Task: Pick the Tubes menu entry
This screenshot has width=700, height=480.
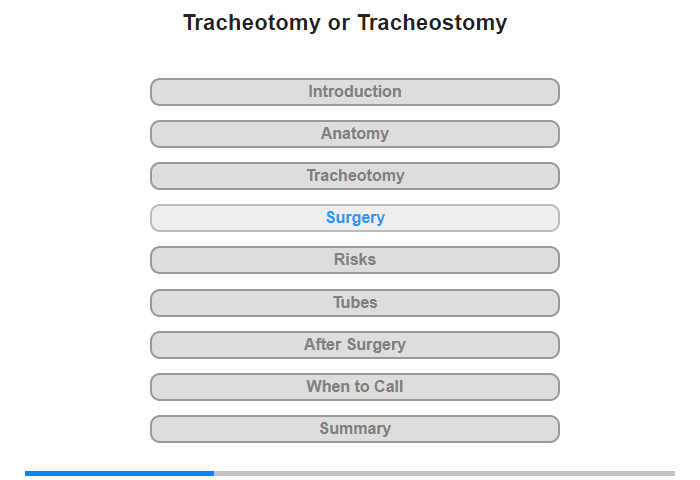Action: tap(355, 302)
